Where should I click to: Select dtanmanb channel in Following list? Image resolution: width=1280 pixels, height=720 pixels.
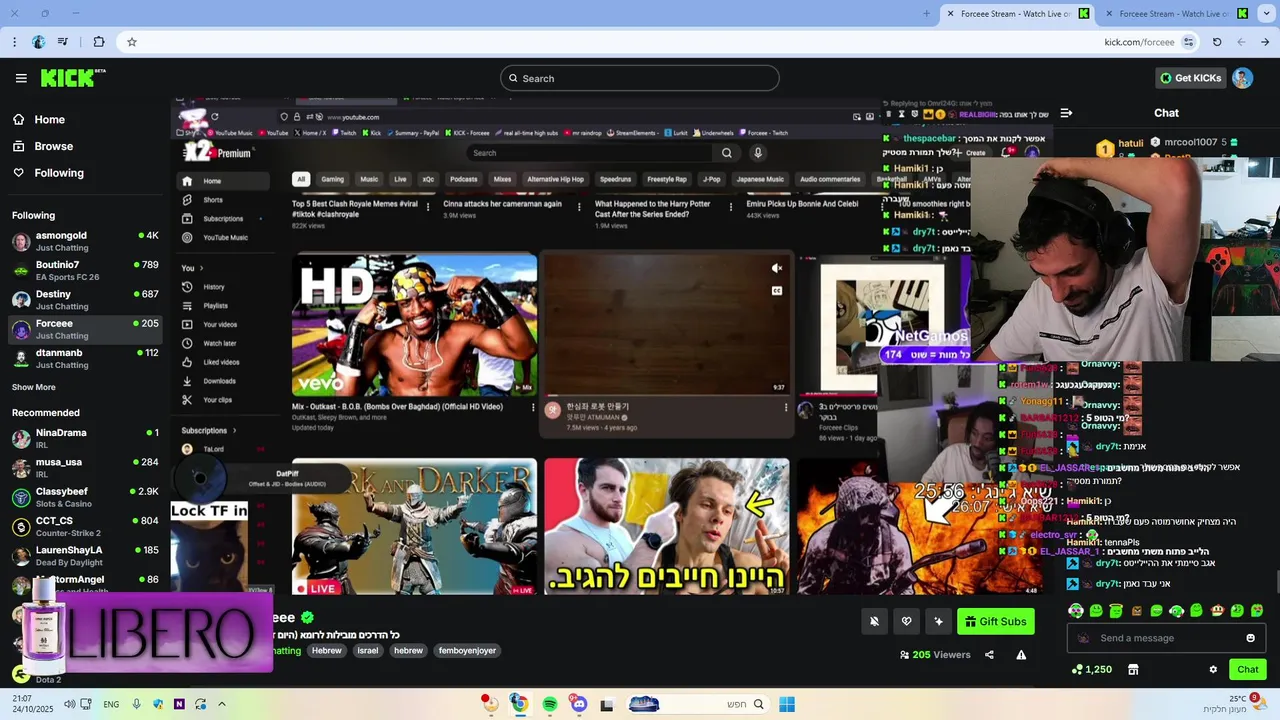click(x=85, y=358)
